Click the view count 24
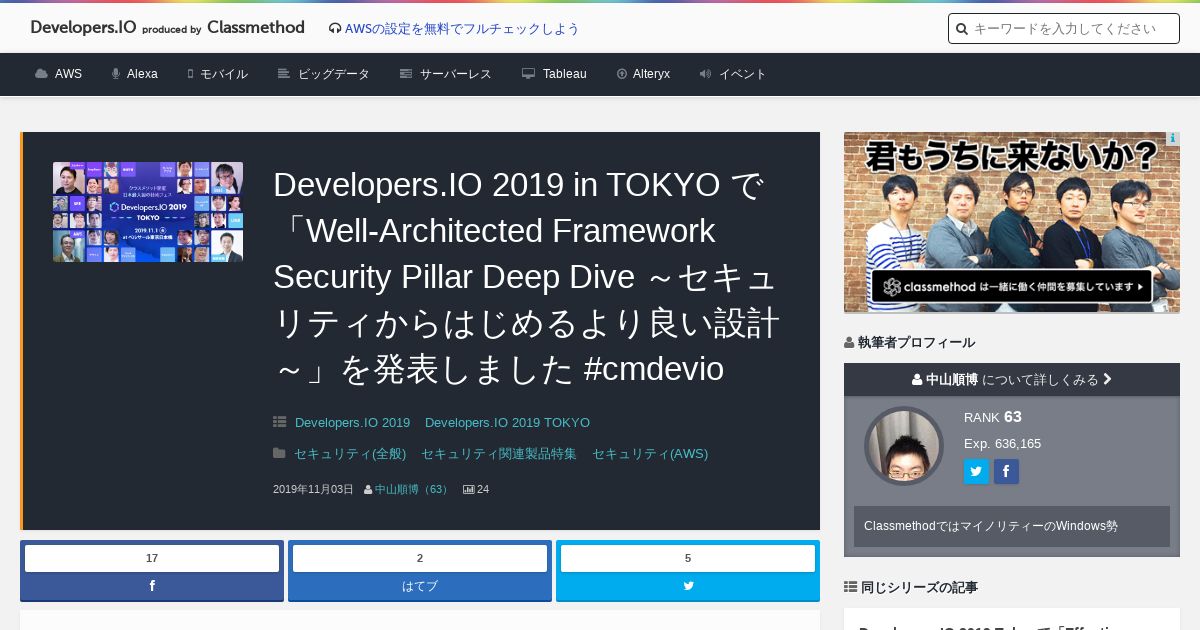 click(x=476, y=490)
